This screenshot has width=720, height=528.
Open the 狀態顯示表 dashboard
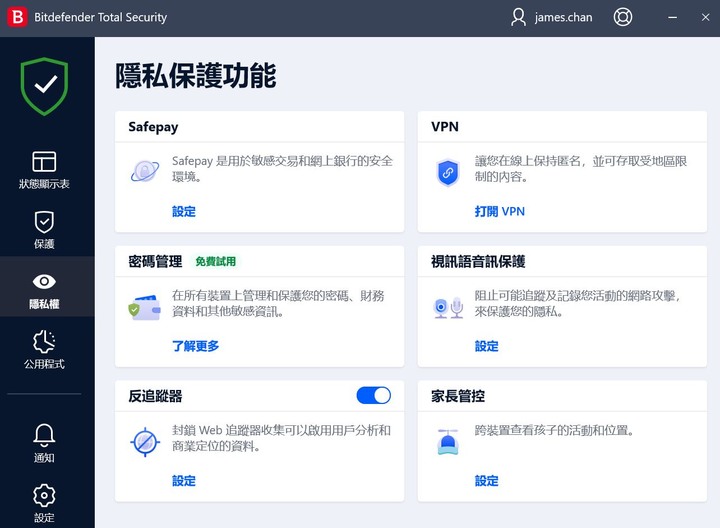coord(44,170)
